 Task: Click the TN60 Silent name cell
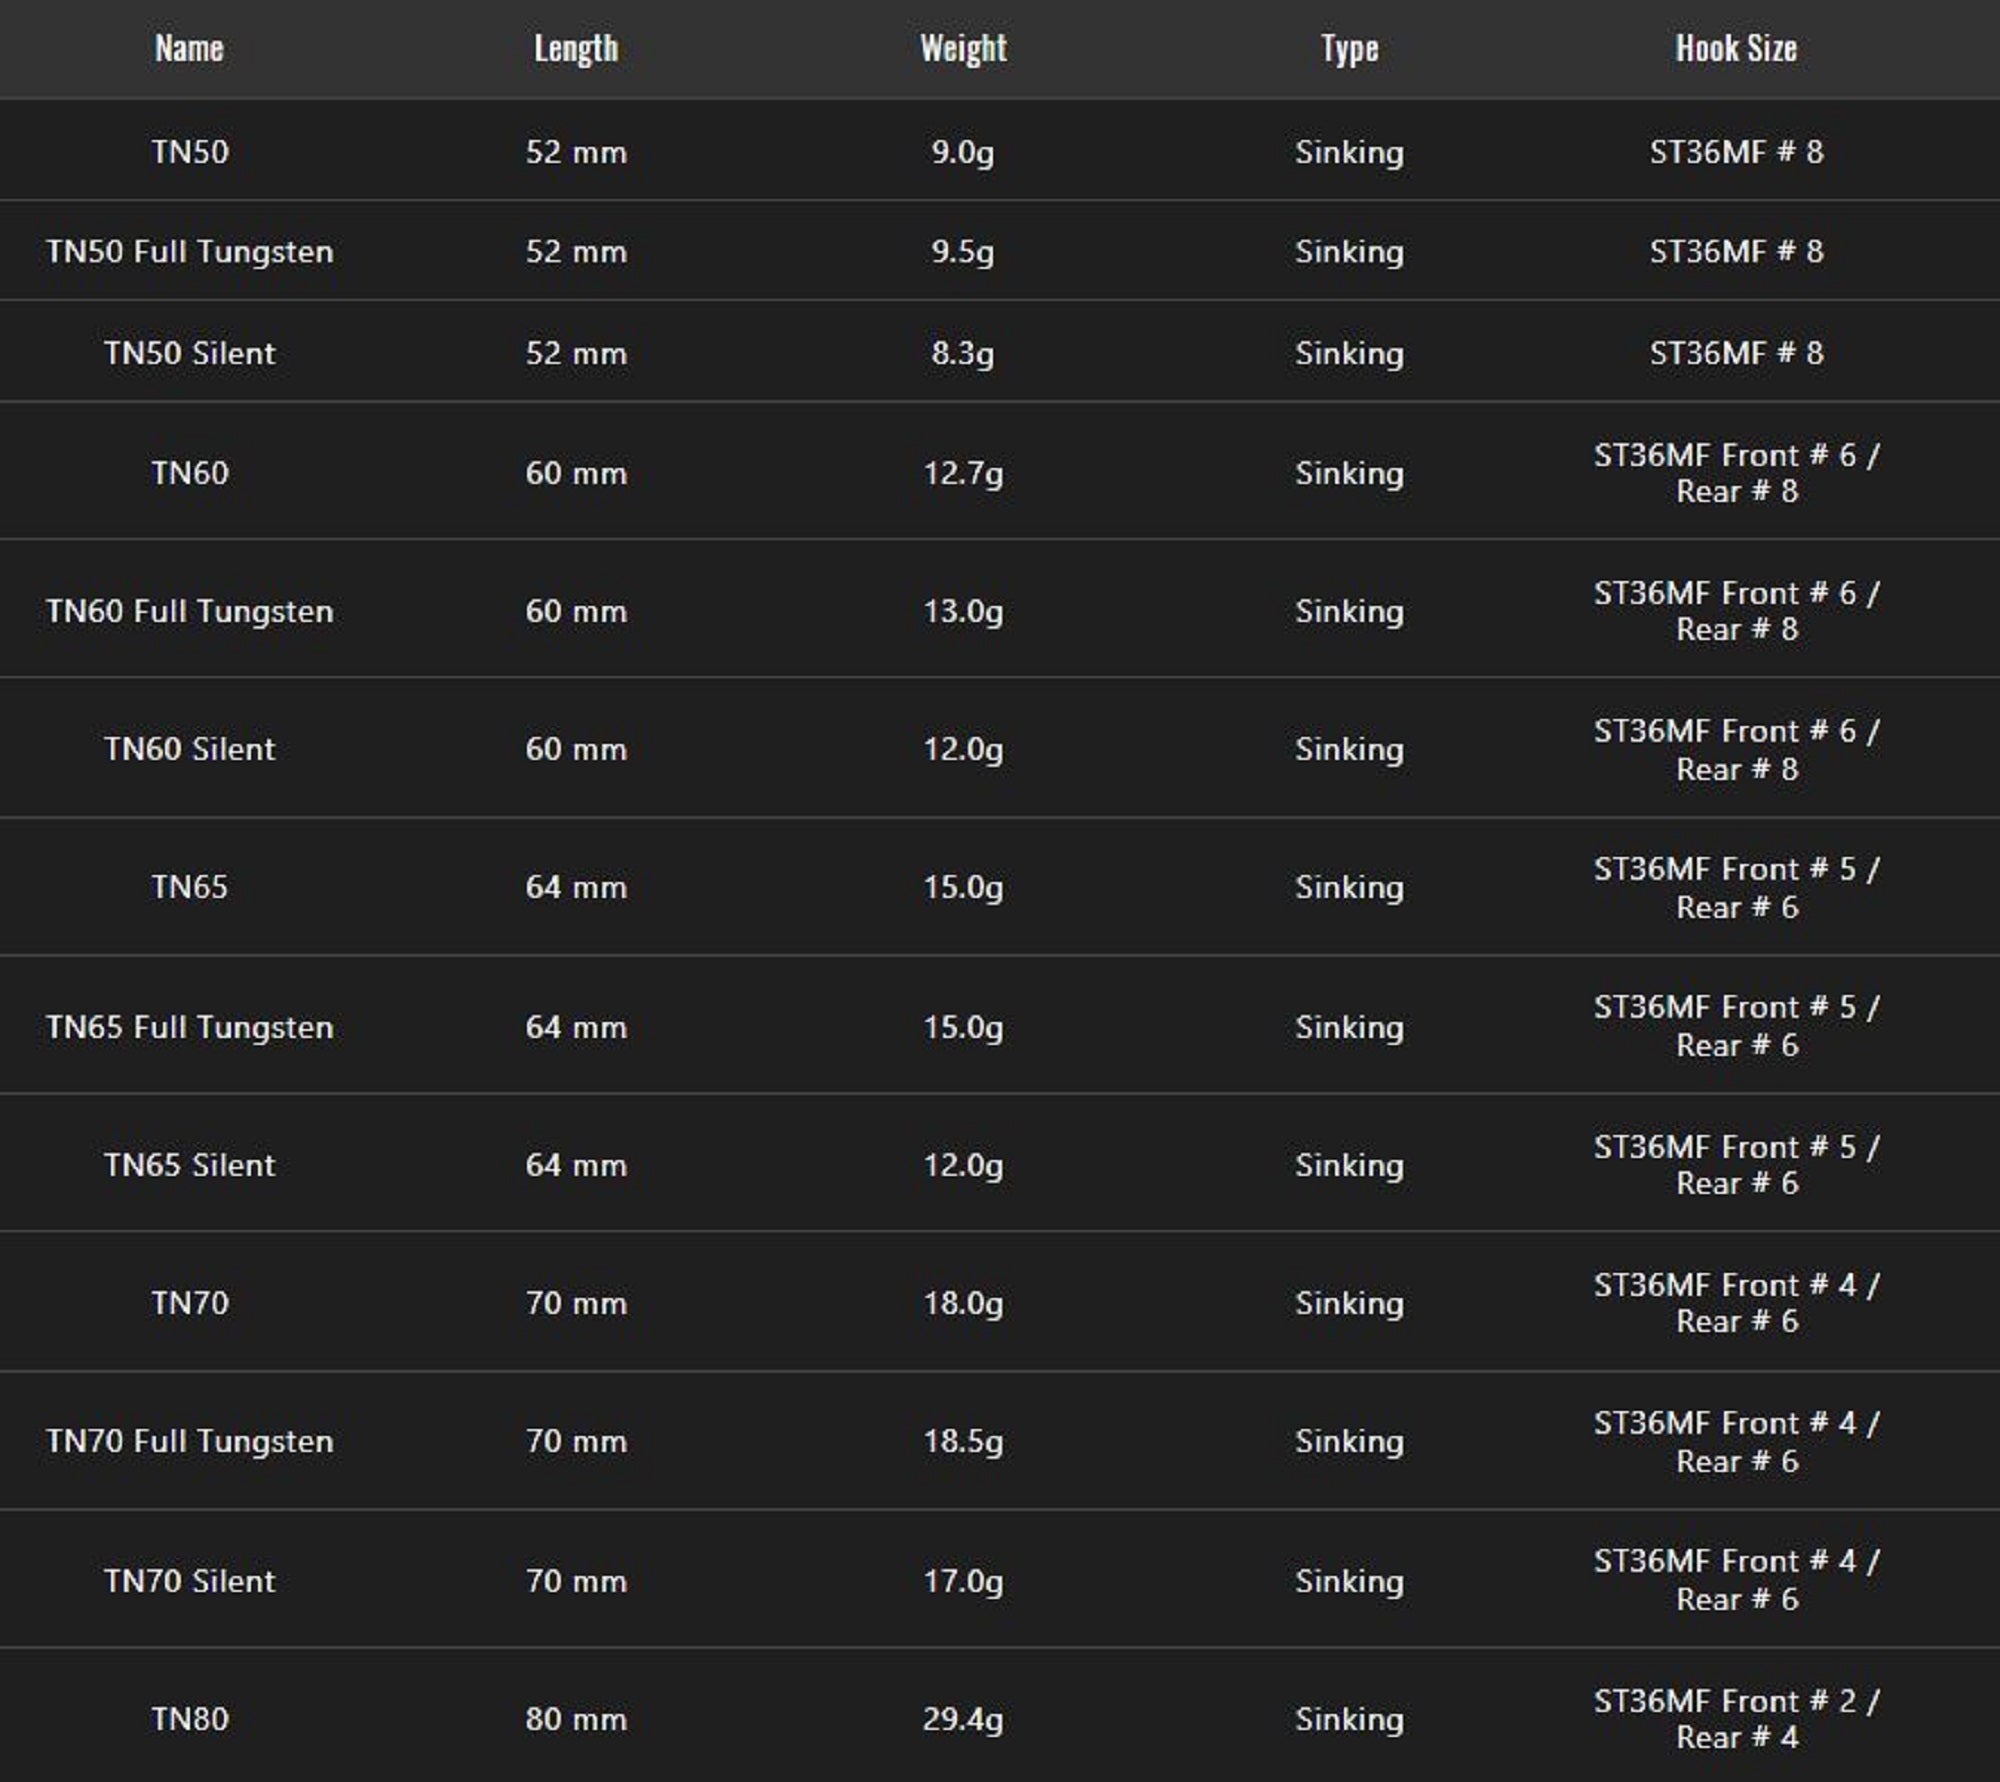click(x=189, y=749)
